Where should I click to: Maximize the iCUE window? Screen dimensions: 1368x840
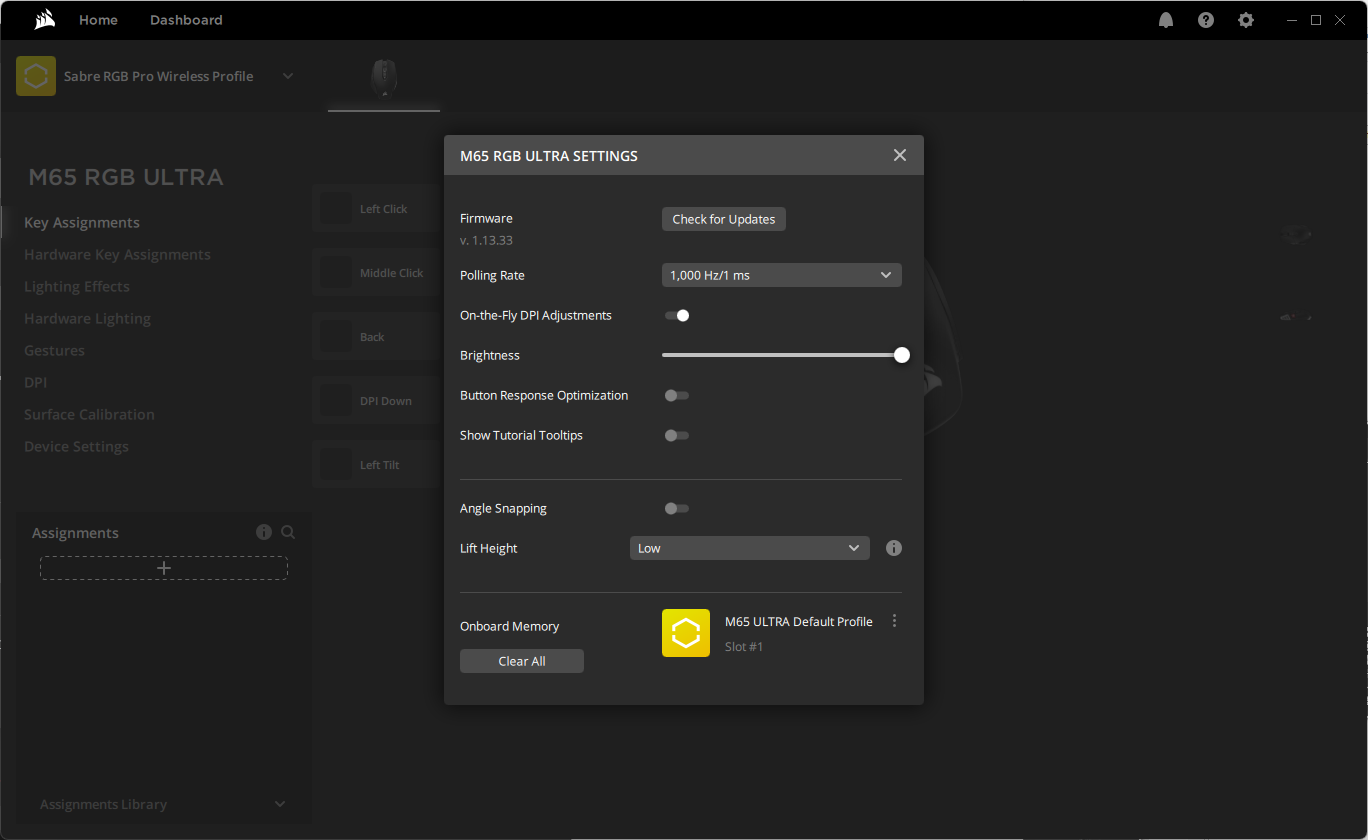(x=1316, y=20)
